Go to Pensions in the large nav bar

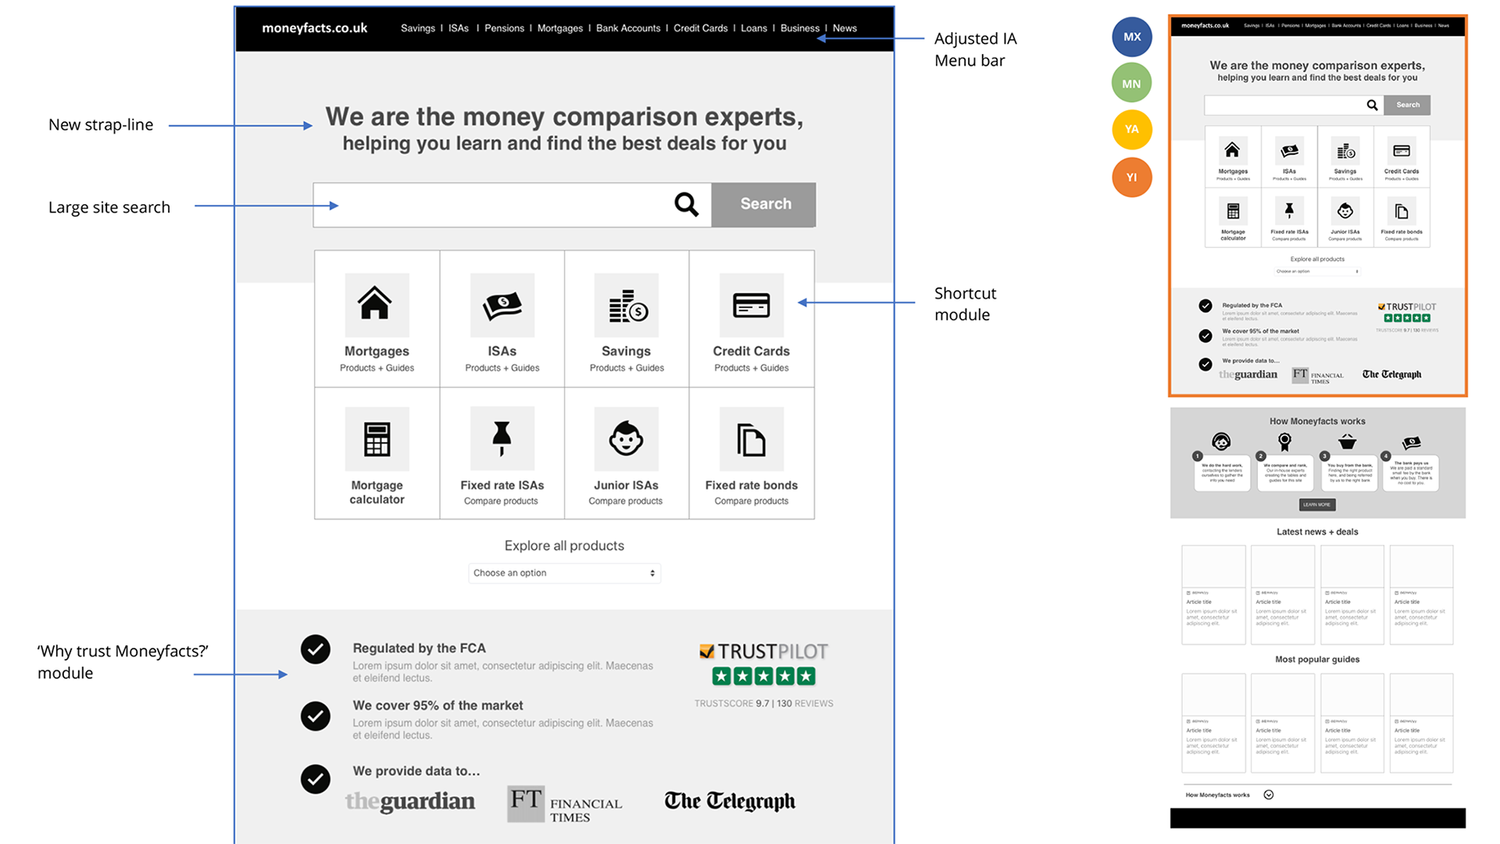(504, 28)
